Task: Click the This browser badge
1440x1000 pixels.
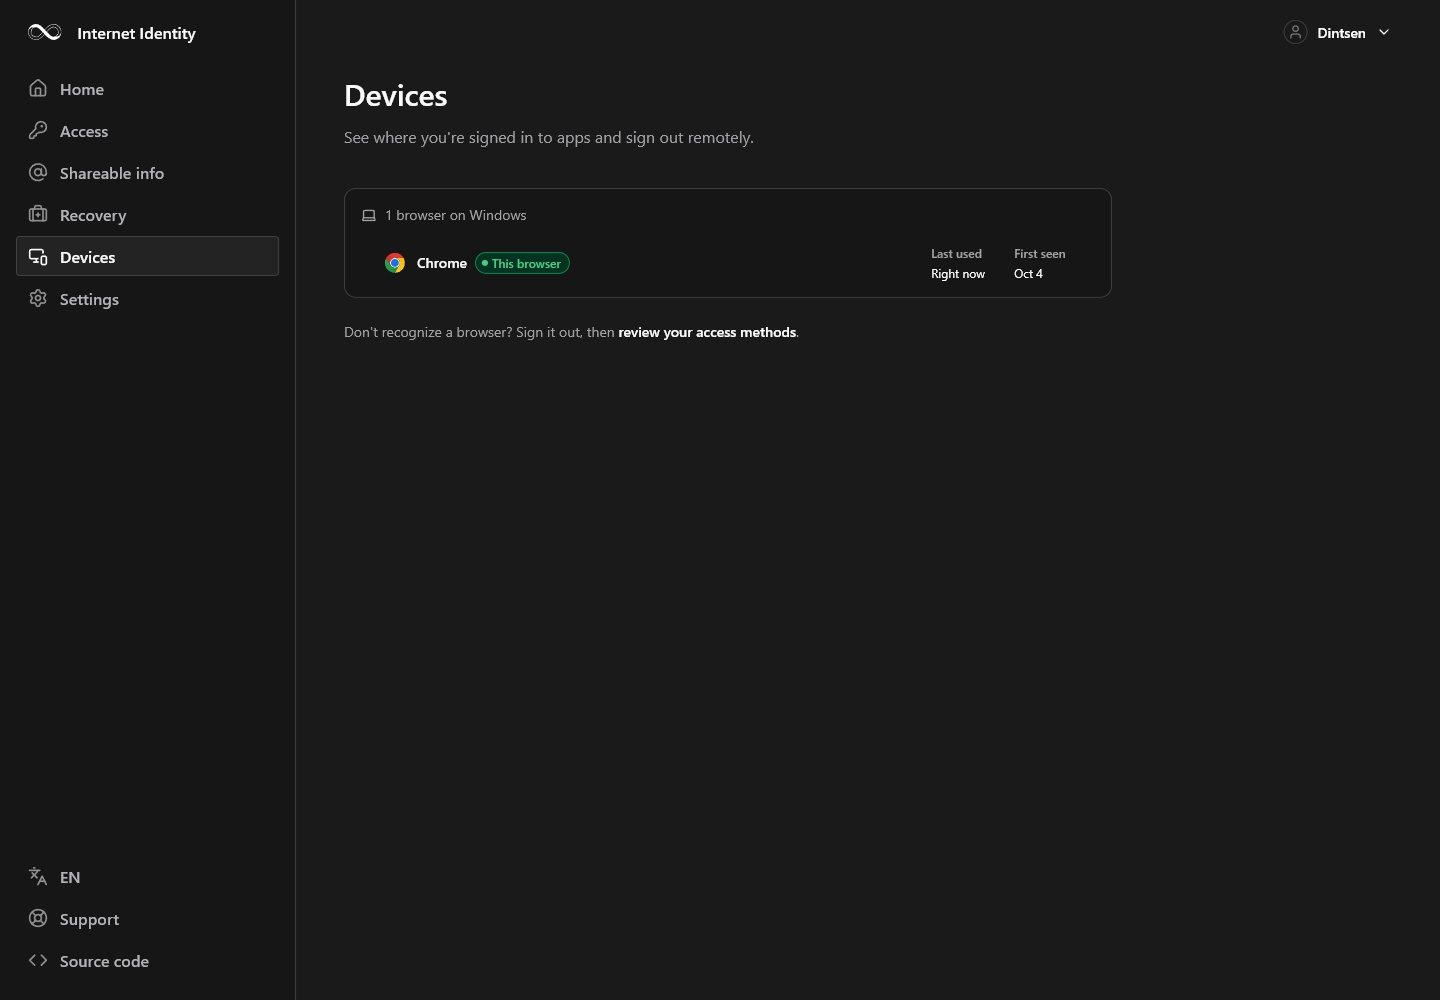Action: click(522, 263)
